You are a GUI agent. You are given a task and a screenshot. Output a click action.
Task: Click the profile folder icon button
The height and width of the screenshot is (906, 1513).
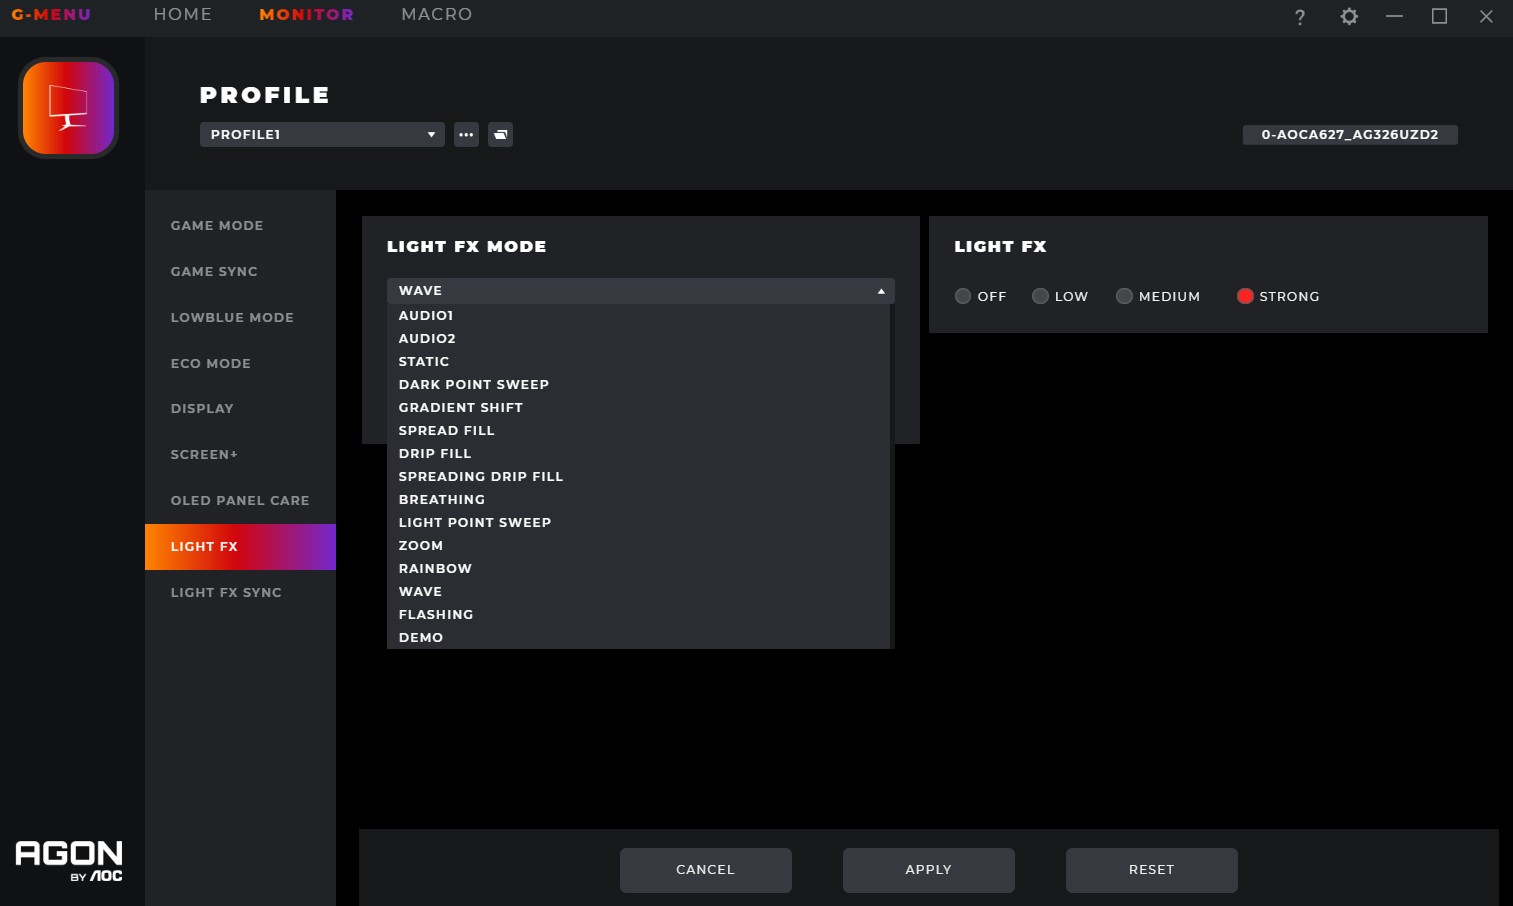[x=500, y=134]
